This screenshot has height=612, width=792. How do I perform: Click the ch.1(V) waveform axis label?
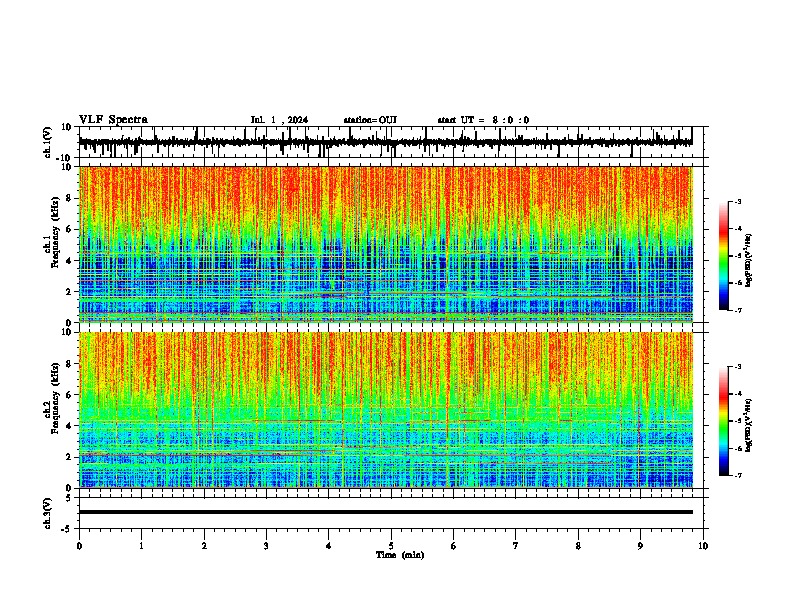(48, 142)
